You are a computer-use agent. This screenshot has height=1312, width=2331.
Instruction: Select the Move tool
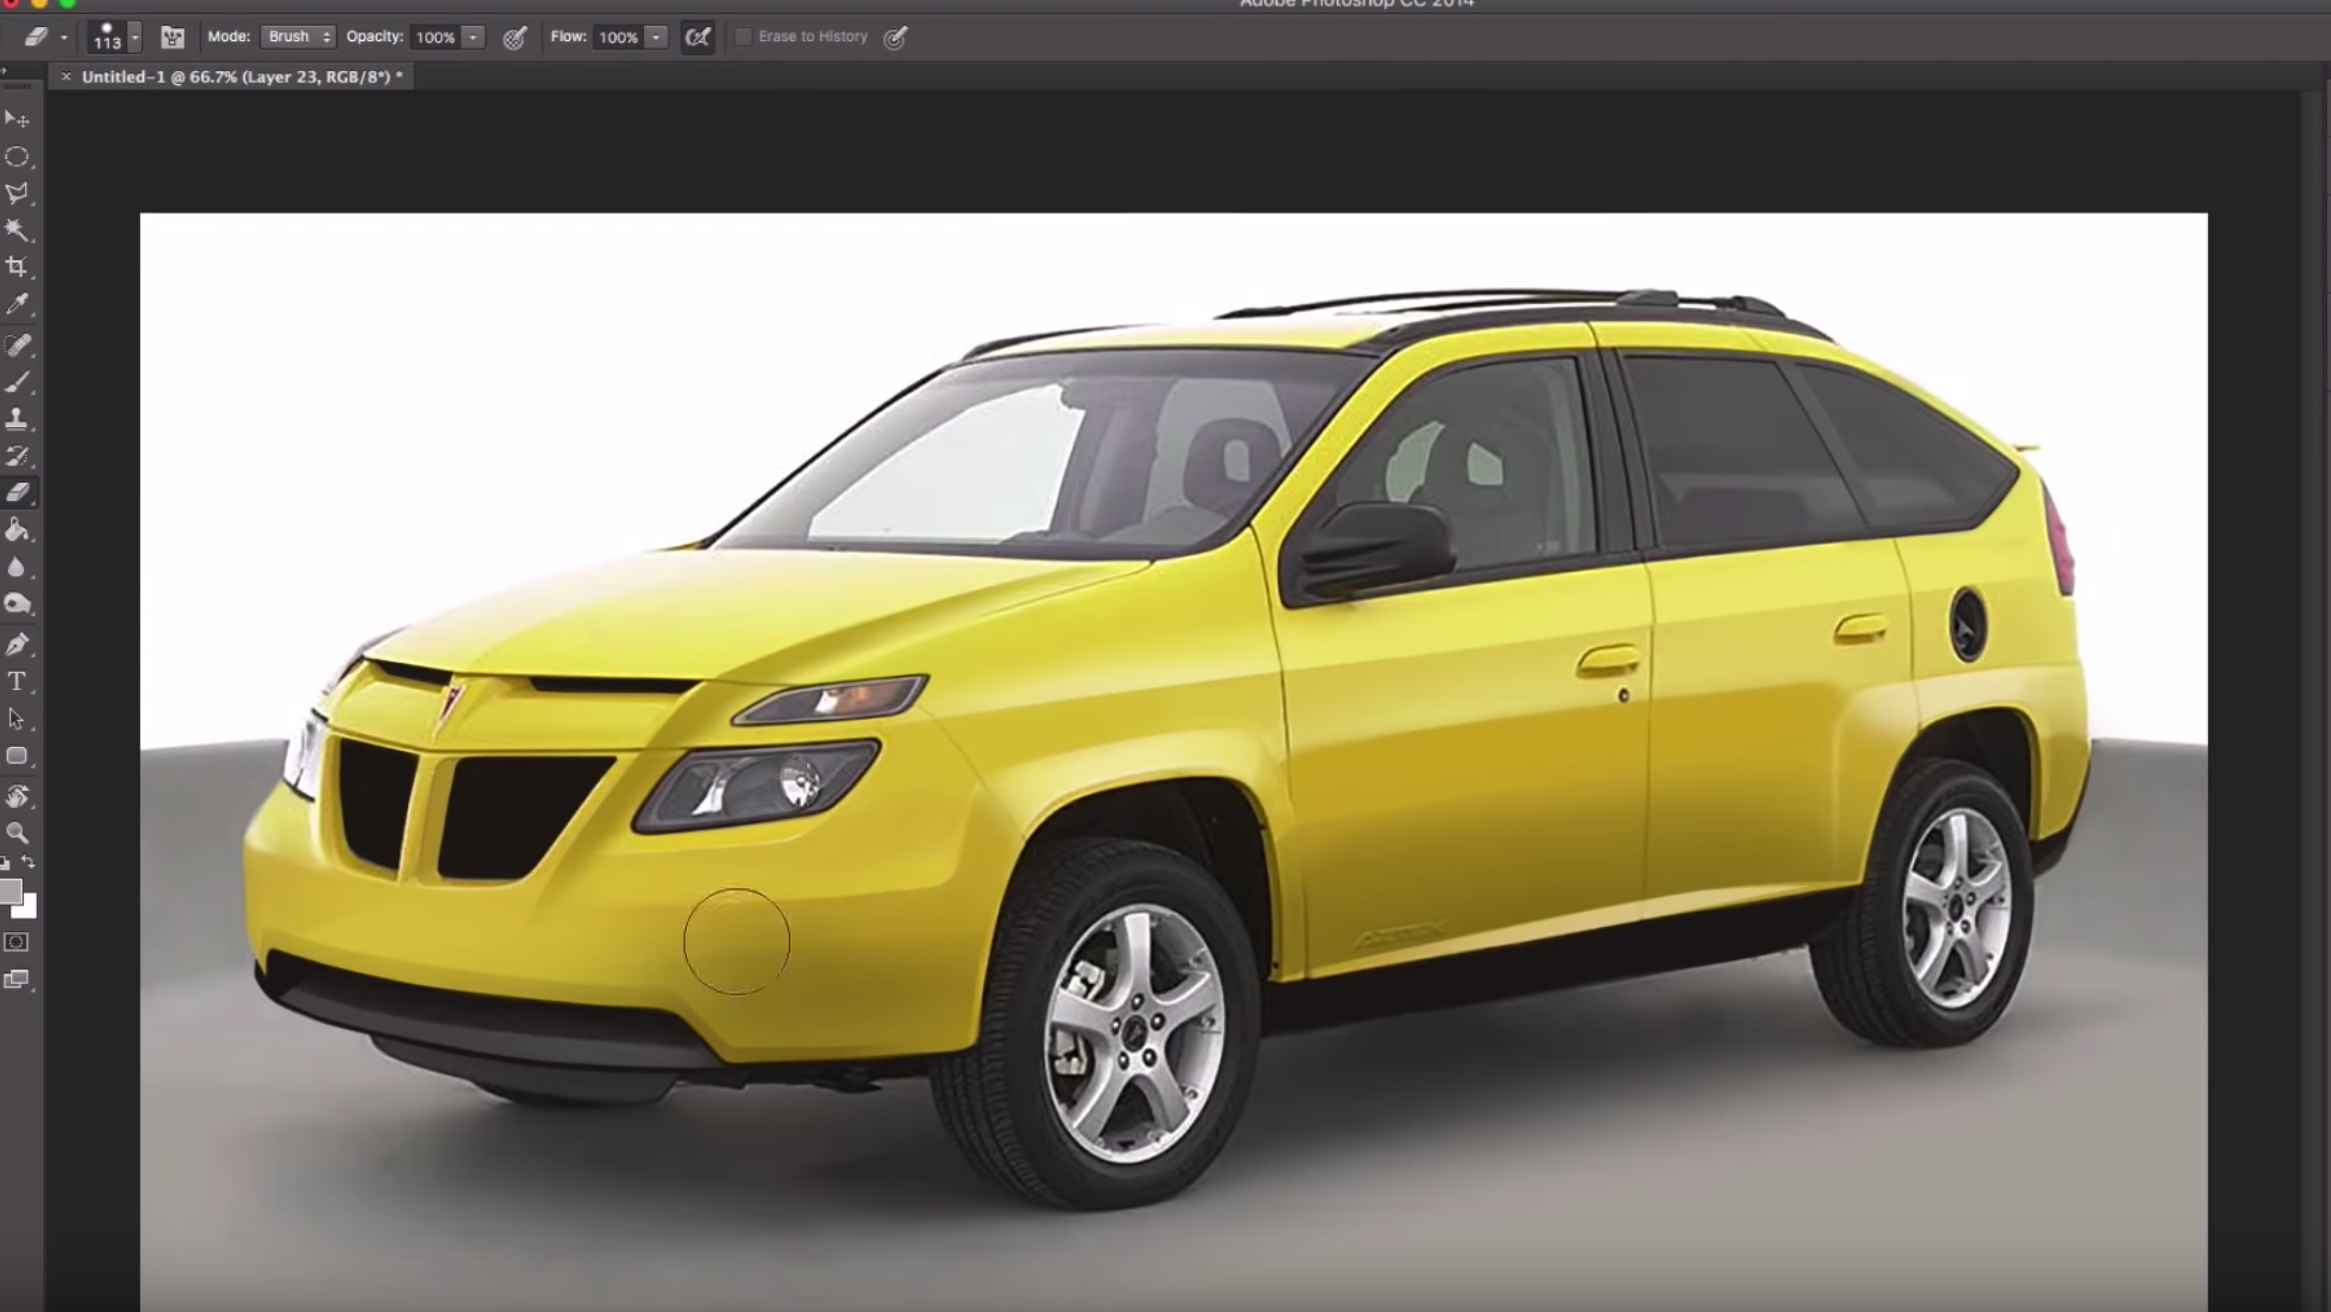tap(16, 119)
